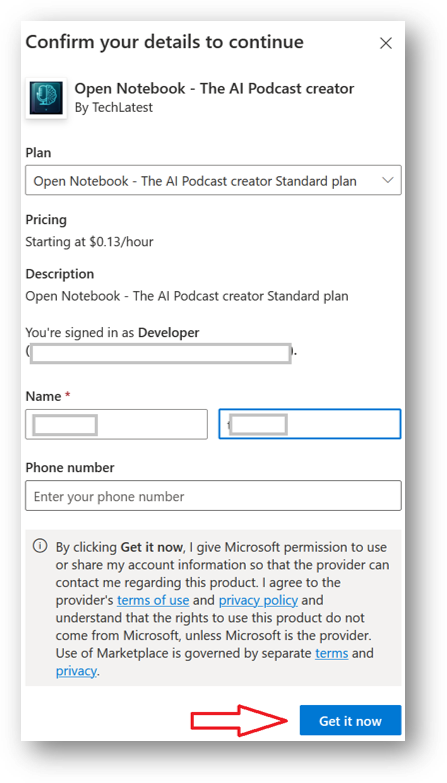Click the Open Notebook app logo icon
The image size is (447, 783).
tap(46, 98)
